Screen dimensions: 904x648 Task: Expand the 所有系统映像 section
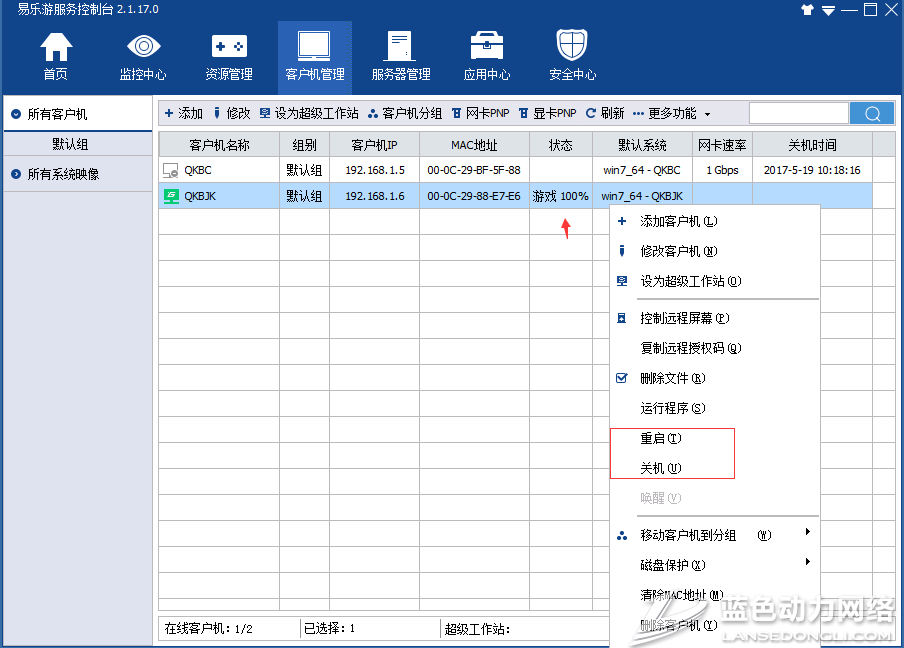click(16, 174)
